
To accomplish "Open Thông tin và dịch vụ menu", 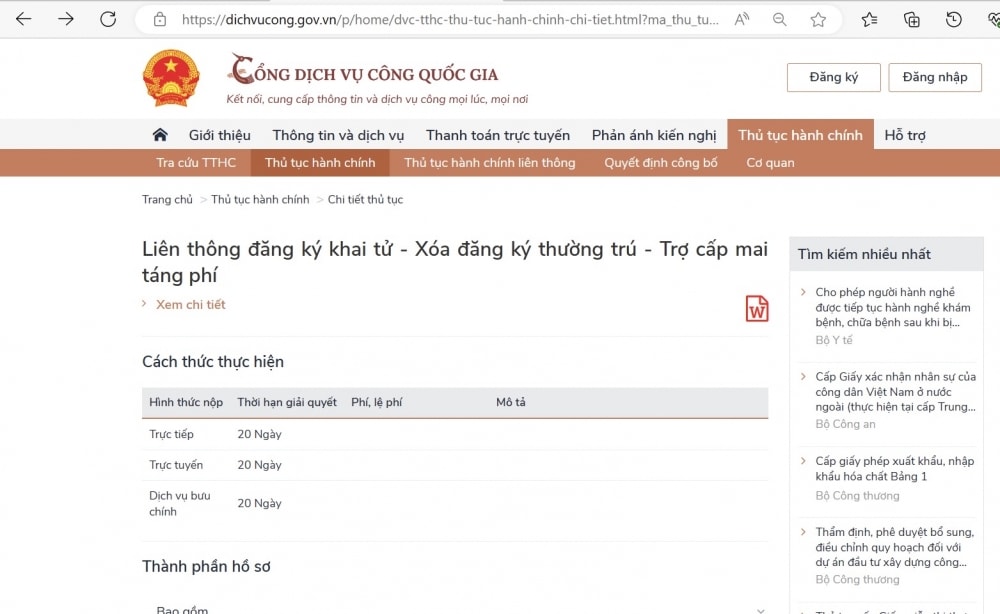I will pyautogui.click(x=338, y=135).
